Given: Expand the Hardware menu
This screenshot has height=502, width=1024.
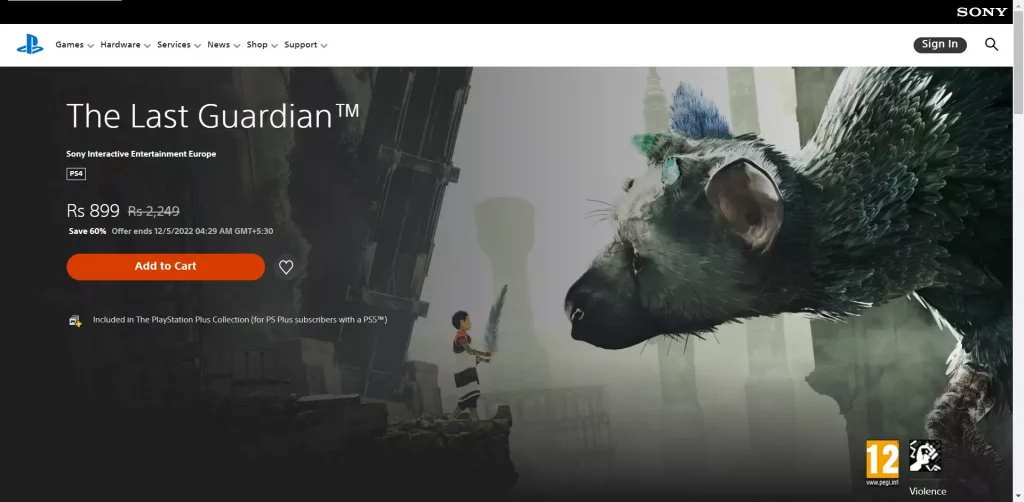Looking at the screenshot, I should (125, 45).
